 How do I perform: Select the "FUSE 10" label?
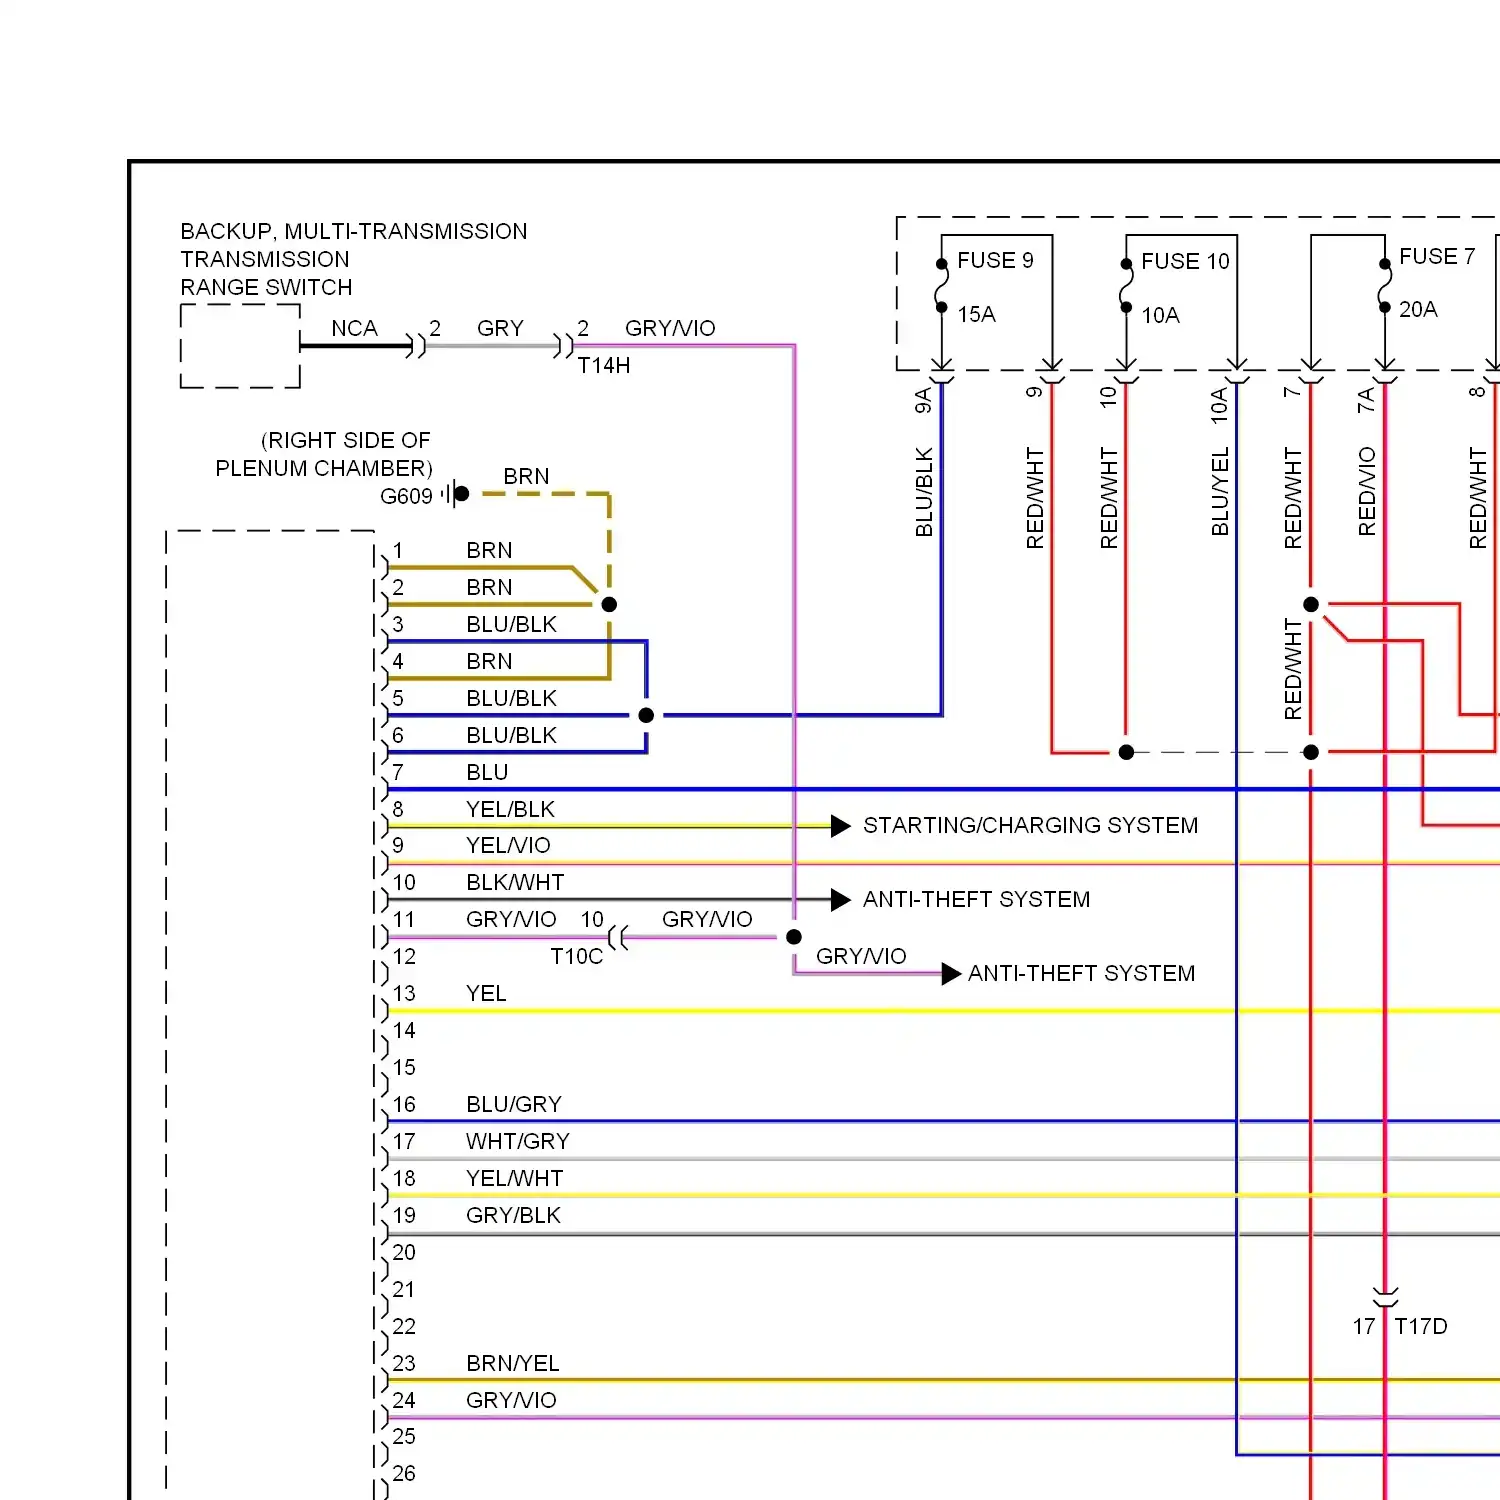(1185, 261)
